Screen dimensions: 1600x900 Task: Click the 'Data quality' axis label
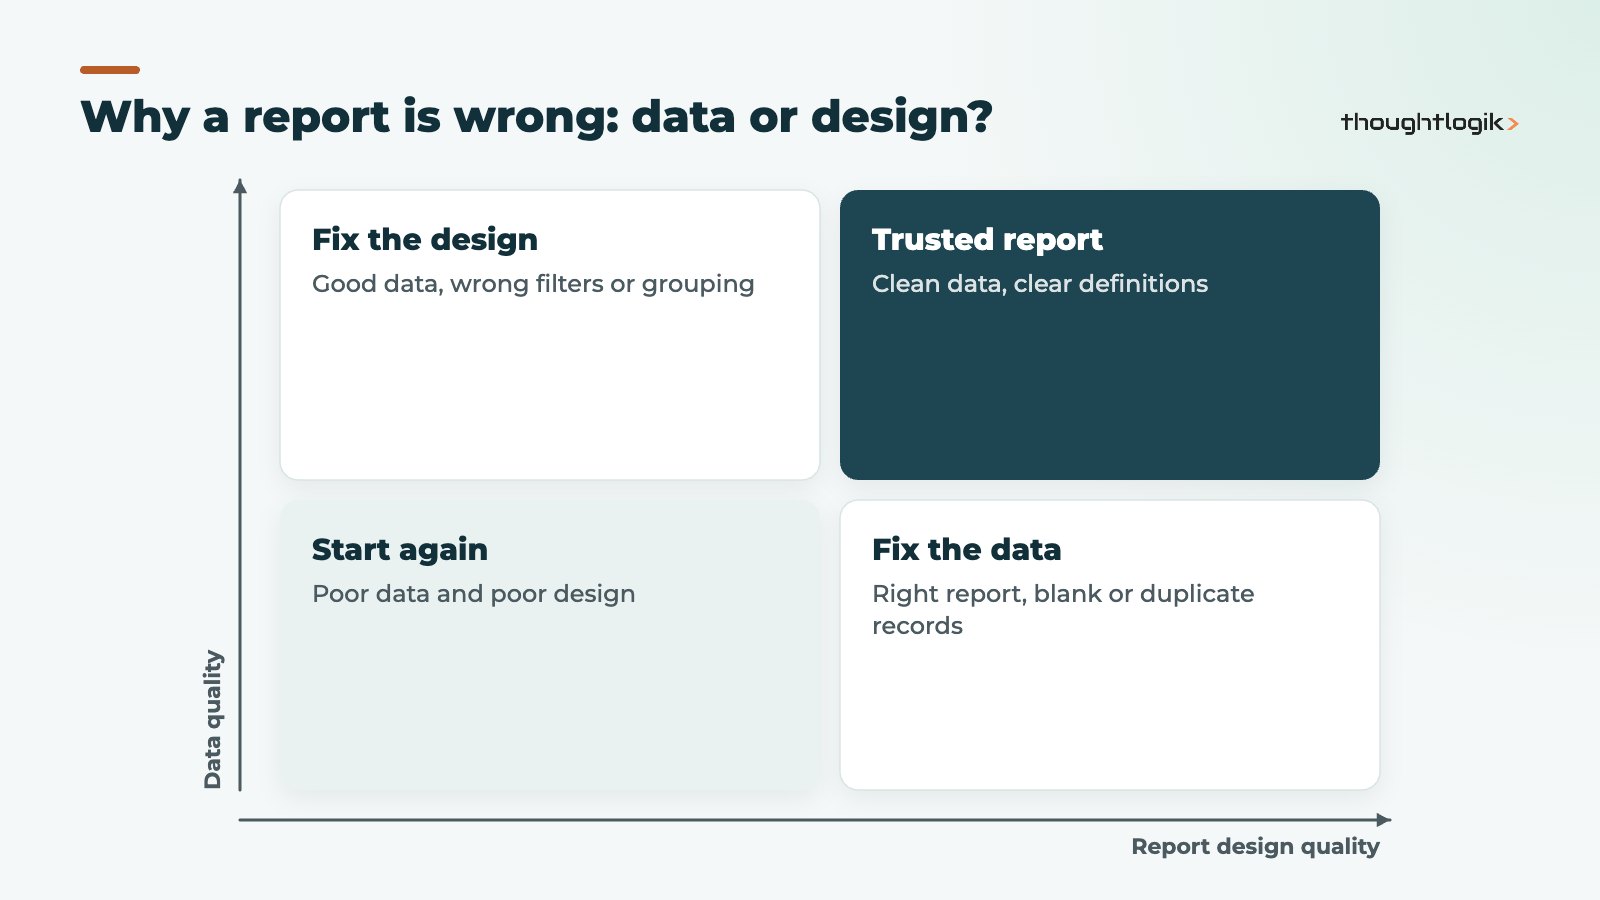tap(213, 720)
